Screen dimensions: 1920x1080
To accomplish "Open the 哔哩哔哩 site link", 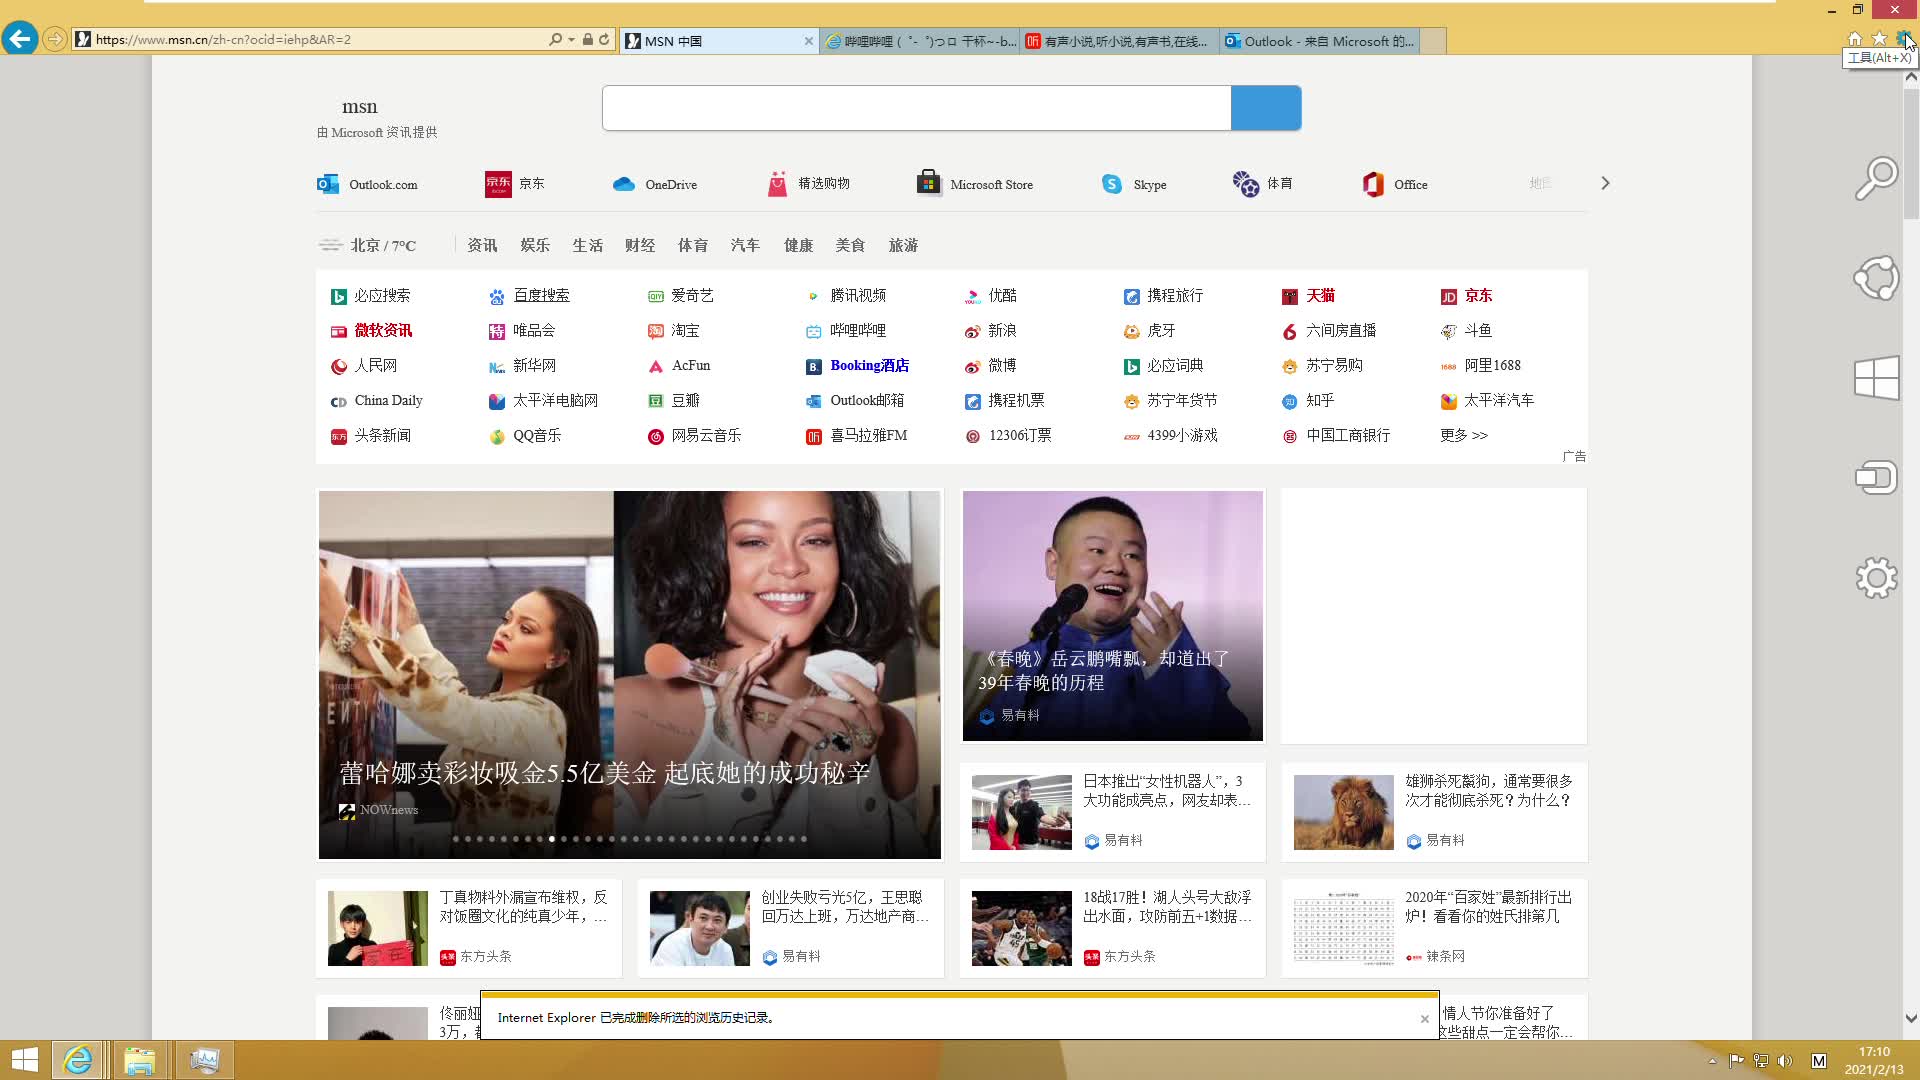I will pyautogui.click(x=857, y=330).
